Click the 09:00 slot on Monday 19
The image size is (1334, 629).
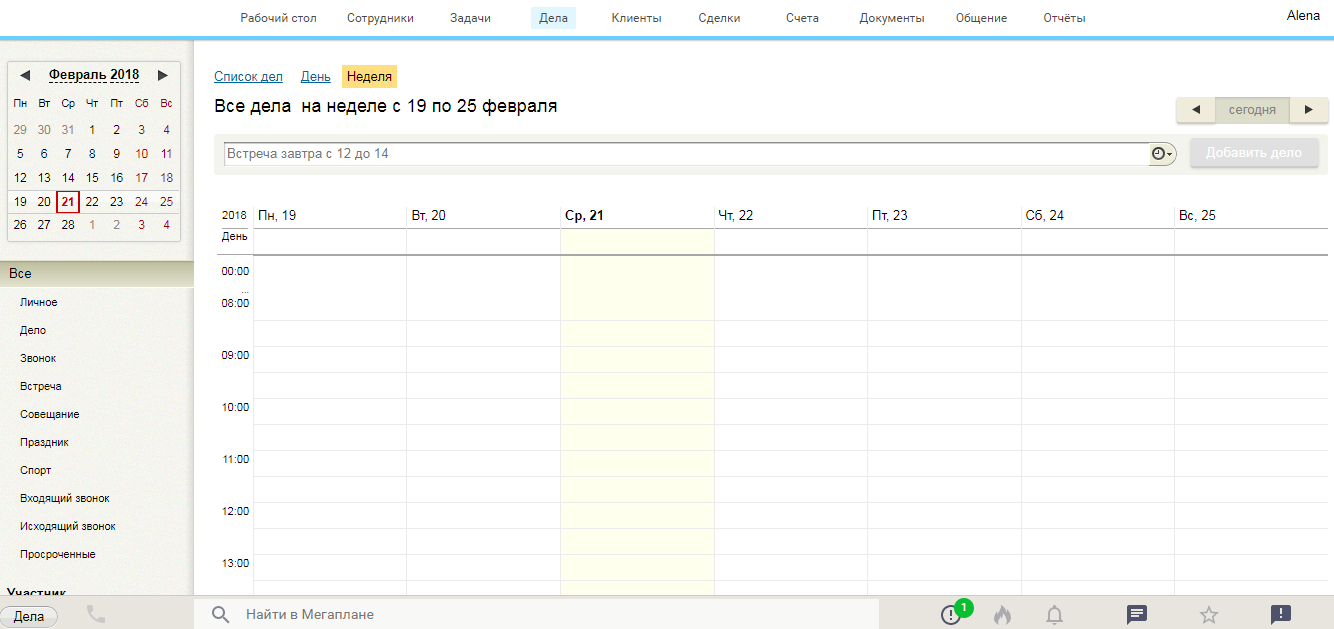(x=330, y=360)
